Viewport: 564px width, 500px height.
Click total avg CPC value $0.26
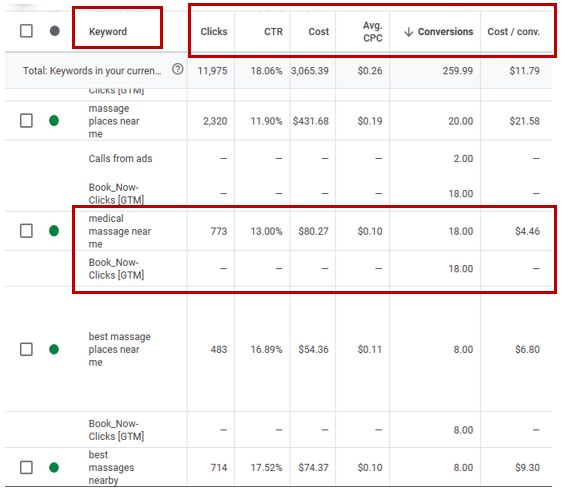coord(370,71)
